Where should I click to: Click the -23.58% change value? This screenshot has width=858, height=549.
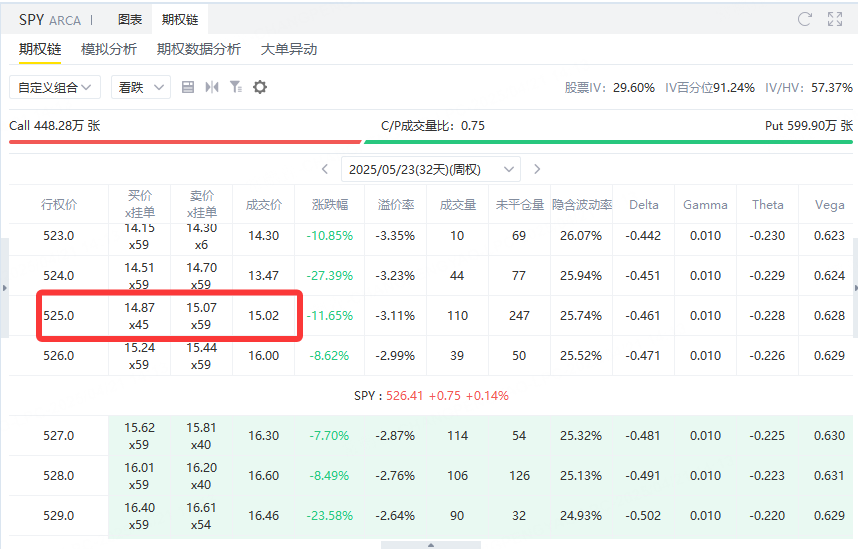pos(329,516)
